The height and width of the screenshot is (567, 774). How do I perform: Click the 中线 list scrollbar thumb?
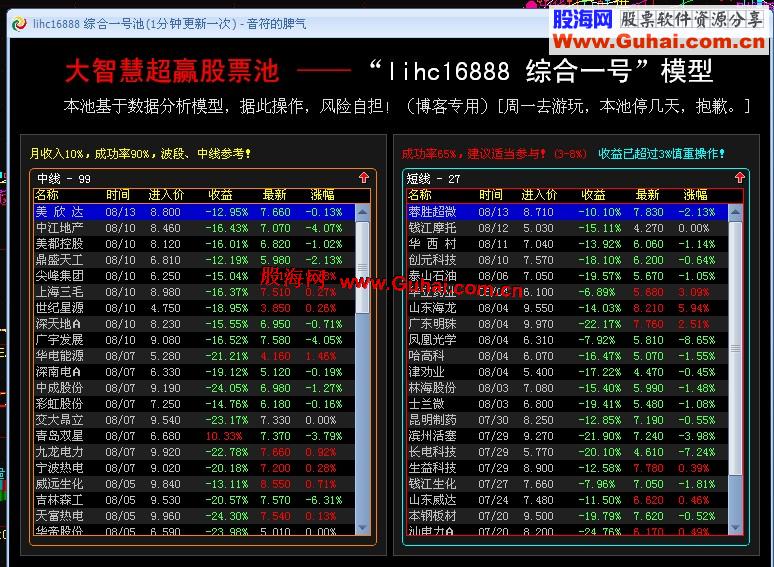362,267
